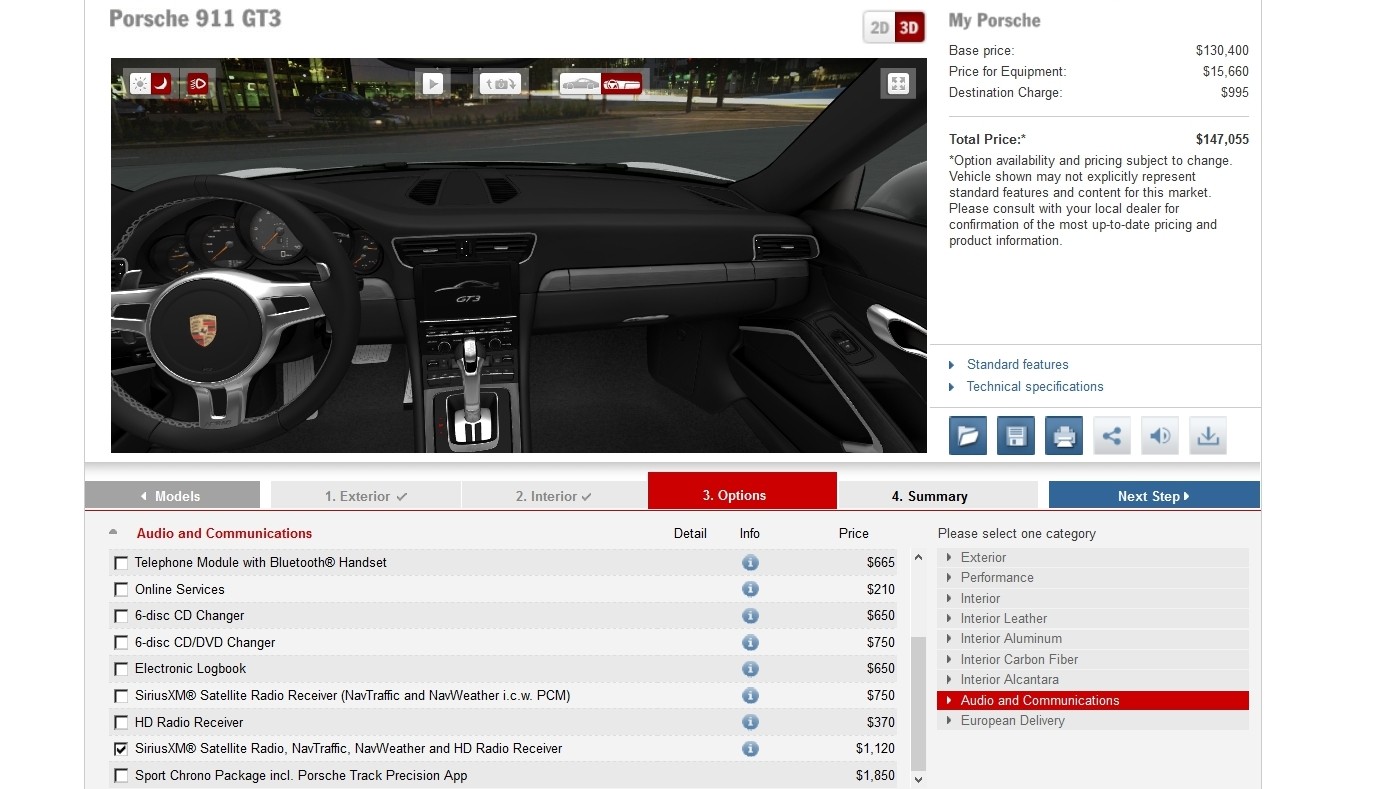Click the options list scrollbar thumb
Viewport: 1381px width, 789px height.
(918, 702)
